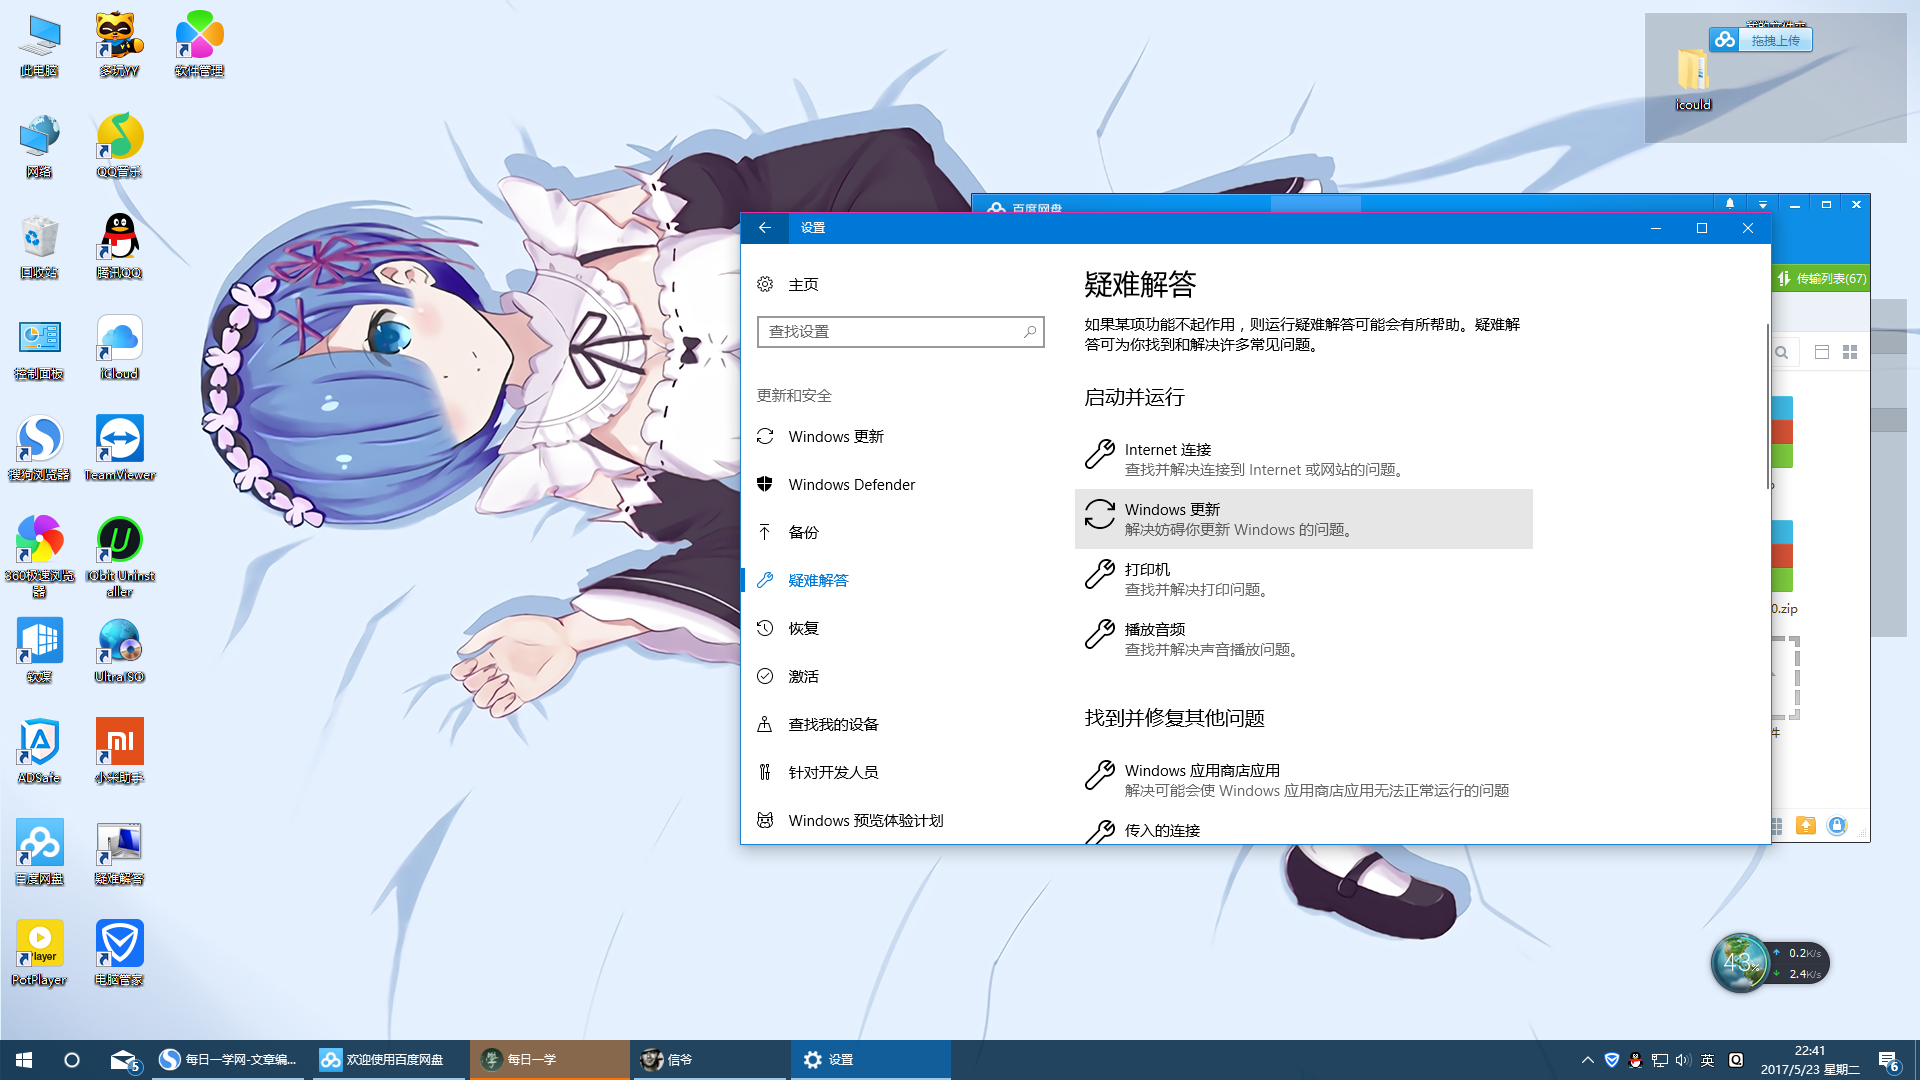Screen dimensions: 1920x1080
Task: Click the 拖拽上传 upload widget
Action: point(1762,40)
